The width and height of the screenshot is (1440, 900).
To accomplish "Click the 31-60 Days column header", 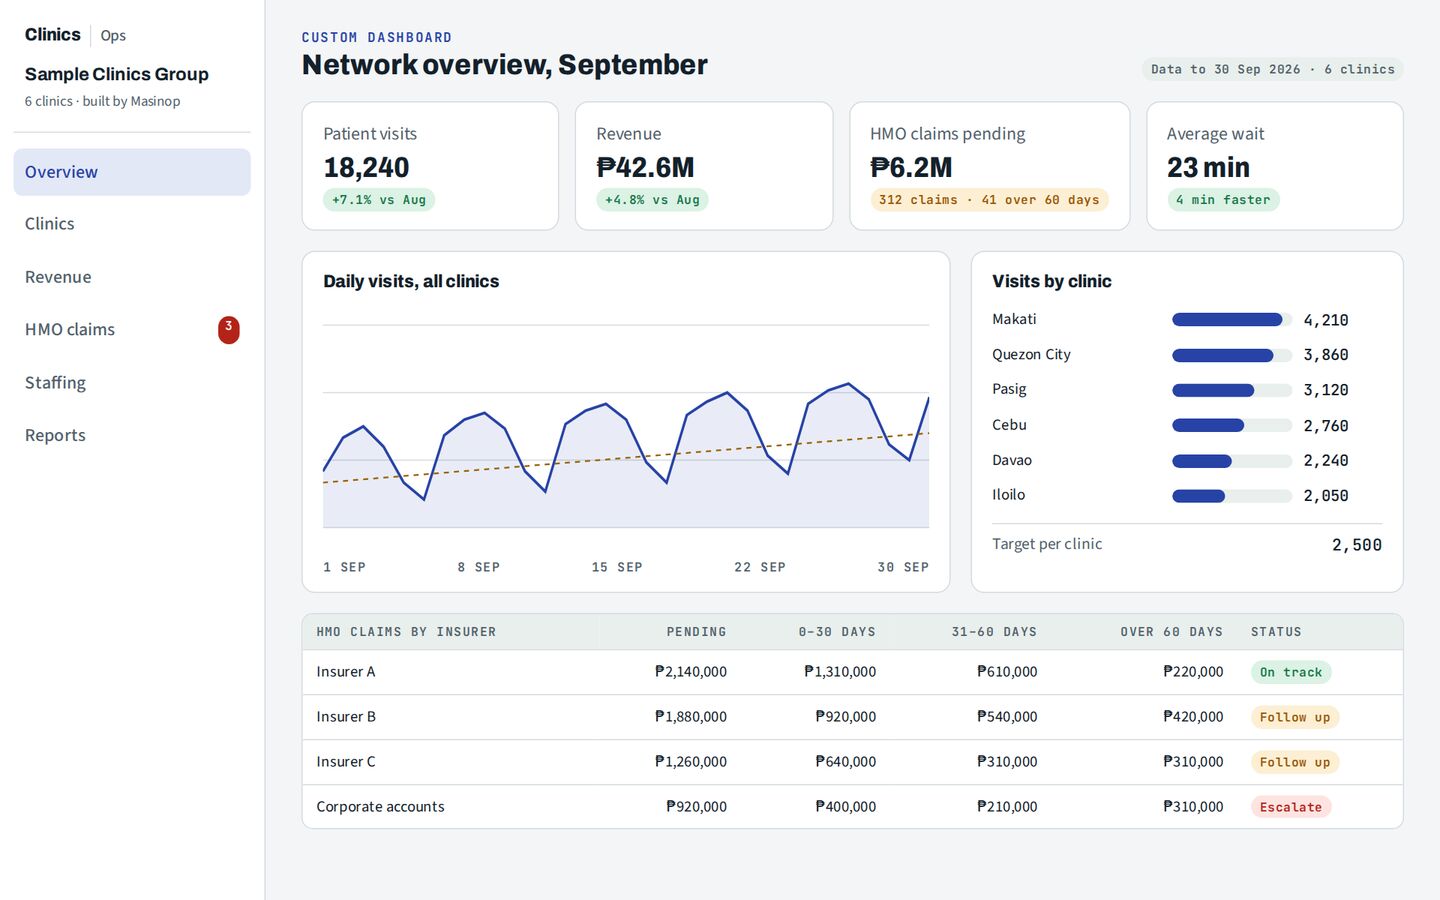I will point(994,632).
